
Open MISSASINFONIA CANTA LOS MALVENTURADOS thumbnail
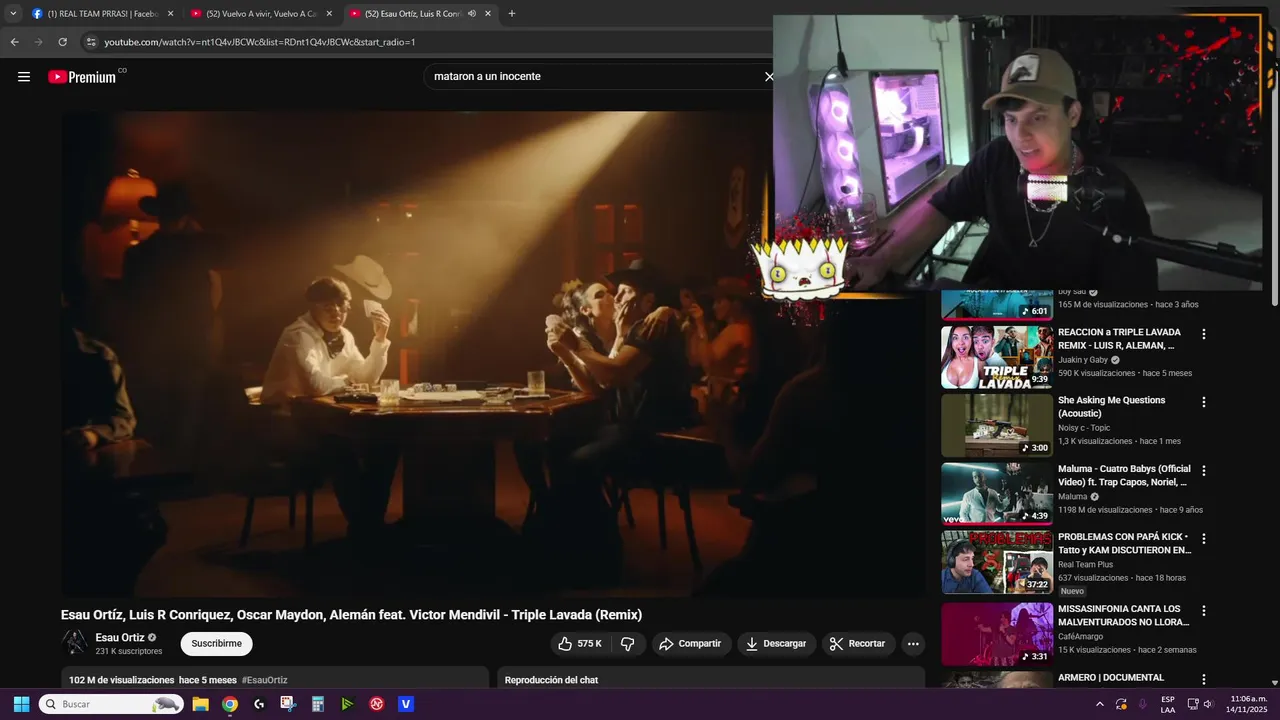(997, 633)
